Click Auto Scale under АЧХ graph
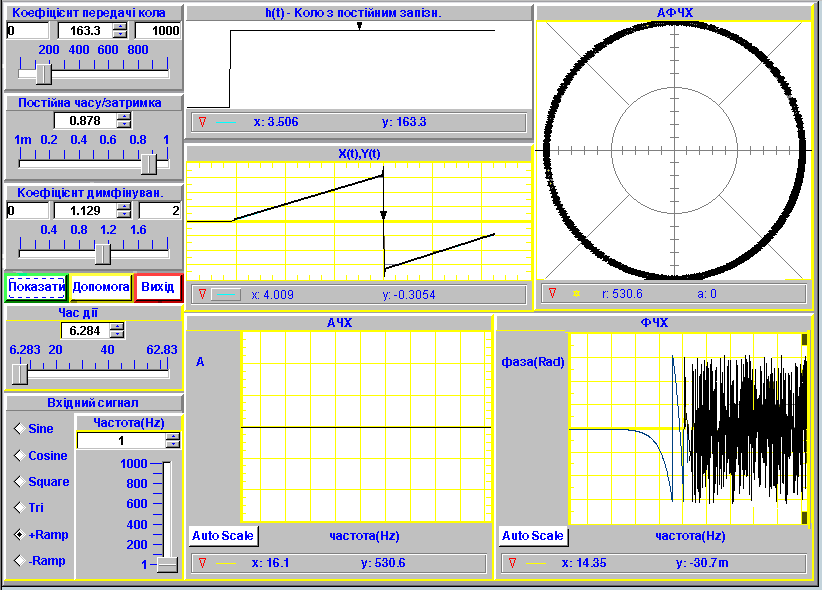Screen dimensions: 822x590 click(x=223, y=535)
